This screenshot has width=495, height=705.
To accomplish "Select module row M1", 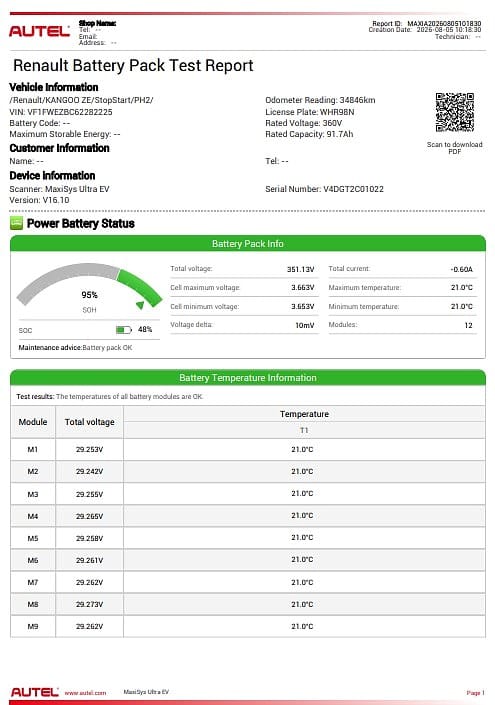I will (x=248, y=449).
